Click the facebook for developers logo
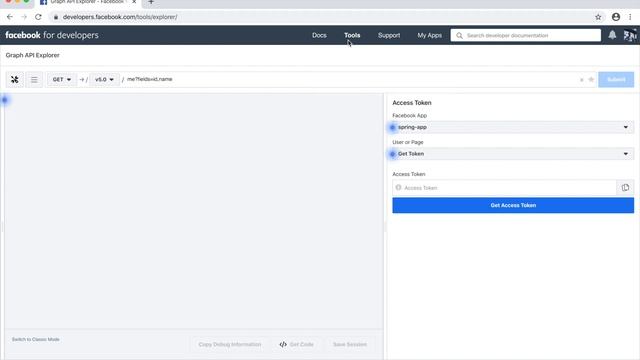This screenshot has height=360, width=640. (x=52, y=36)
